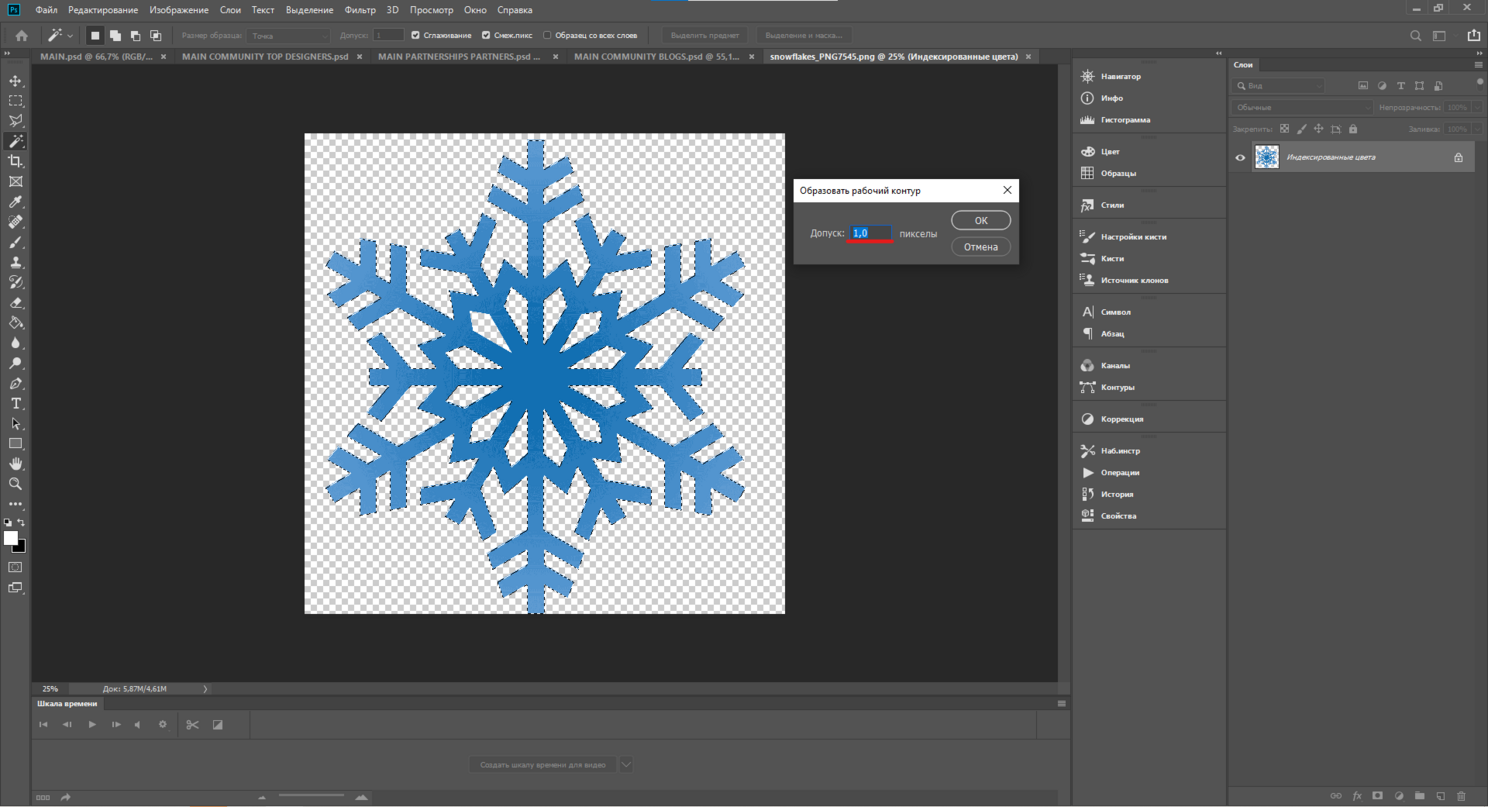Open the layer filter Вид dropdown

(1280, 86)
